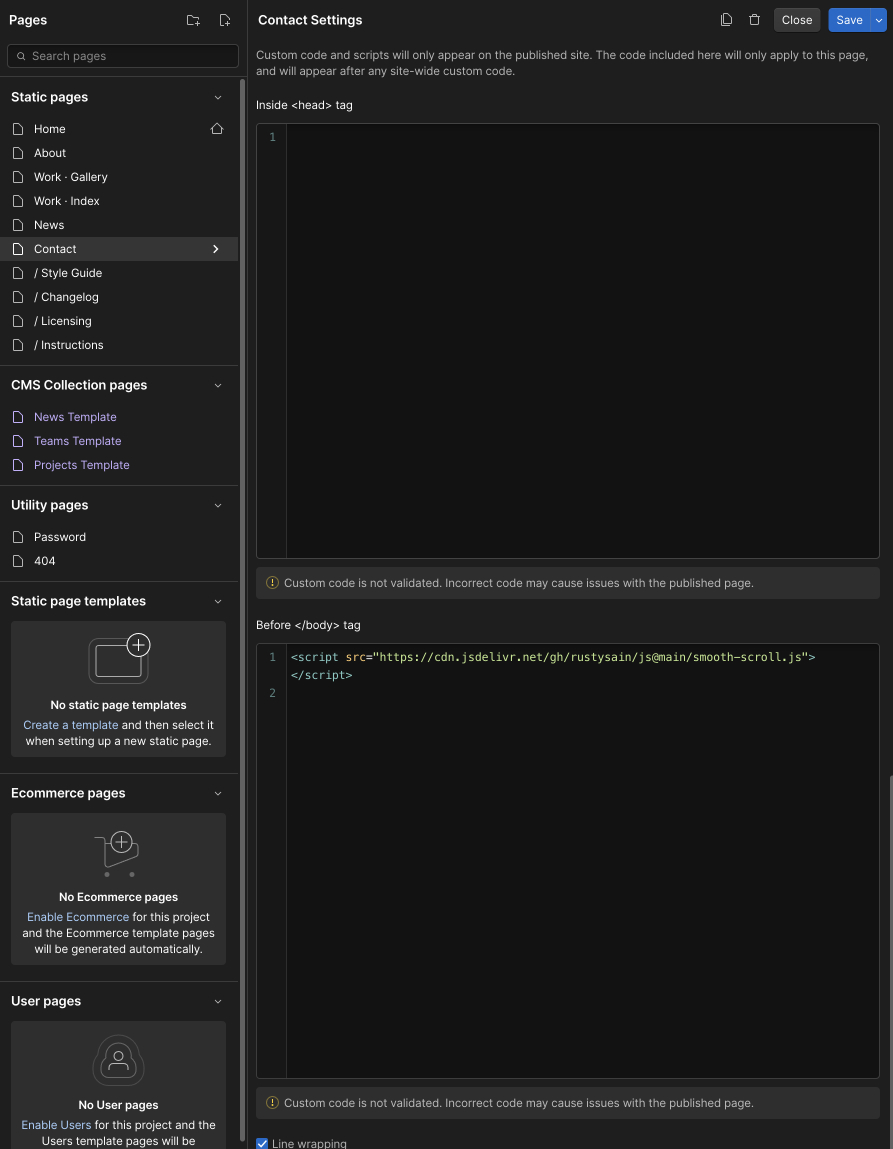Click the add static page template illustration

click(119, 659)
